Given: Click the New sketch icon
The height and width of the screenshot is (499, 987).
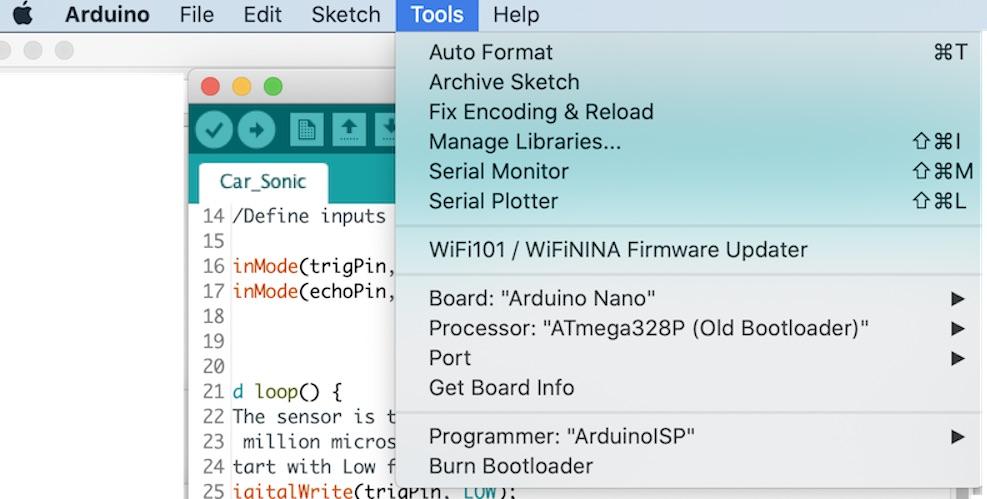Looking at the screenshot, I should click(x=307, y=130).
